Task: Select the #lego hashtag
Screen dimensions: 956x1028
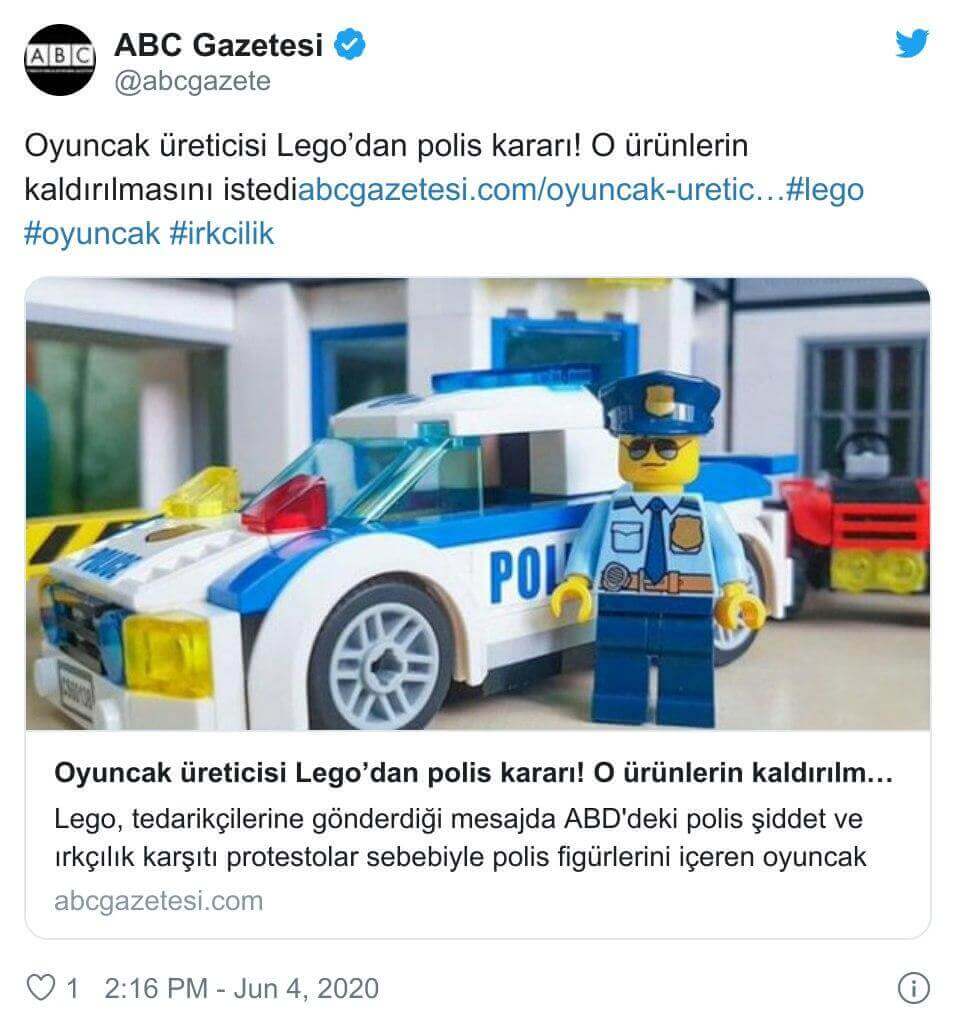Action: pyautogui.click(x=824, y=189)
